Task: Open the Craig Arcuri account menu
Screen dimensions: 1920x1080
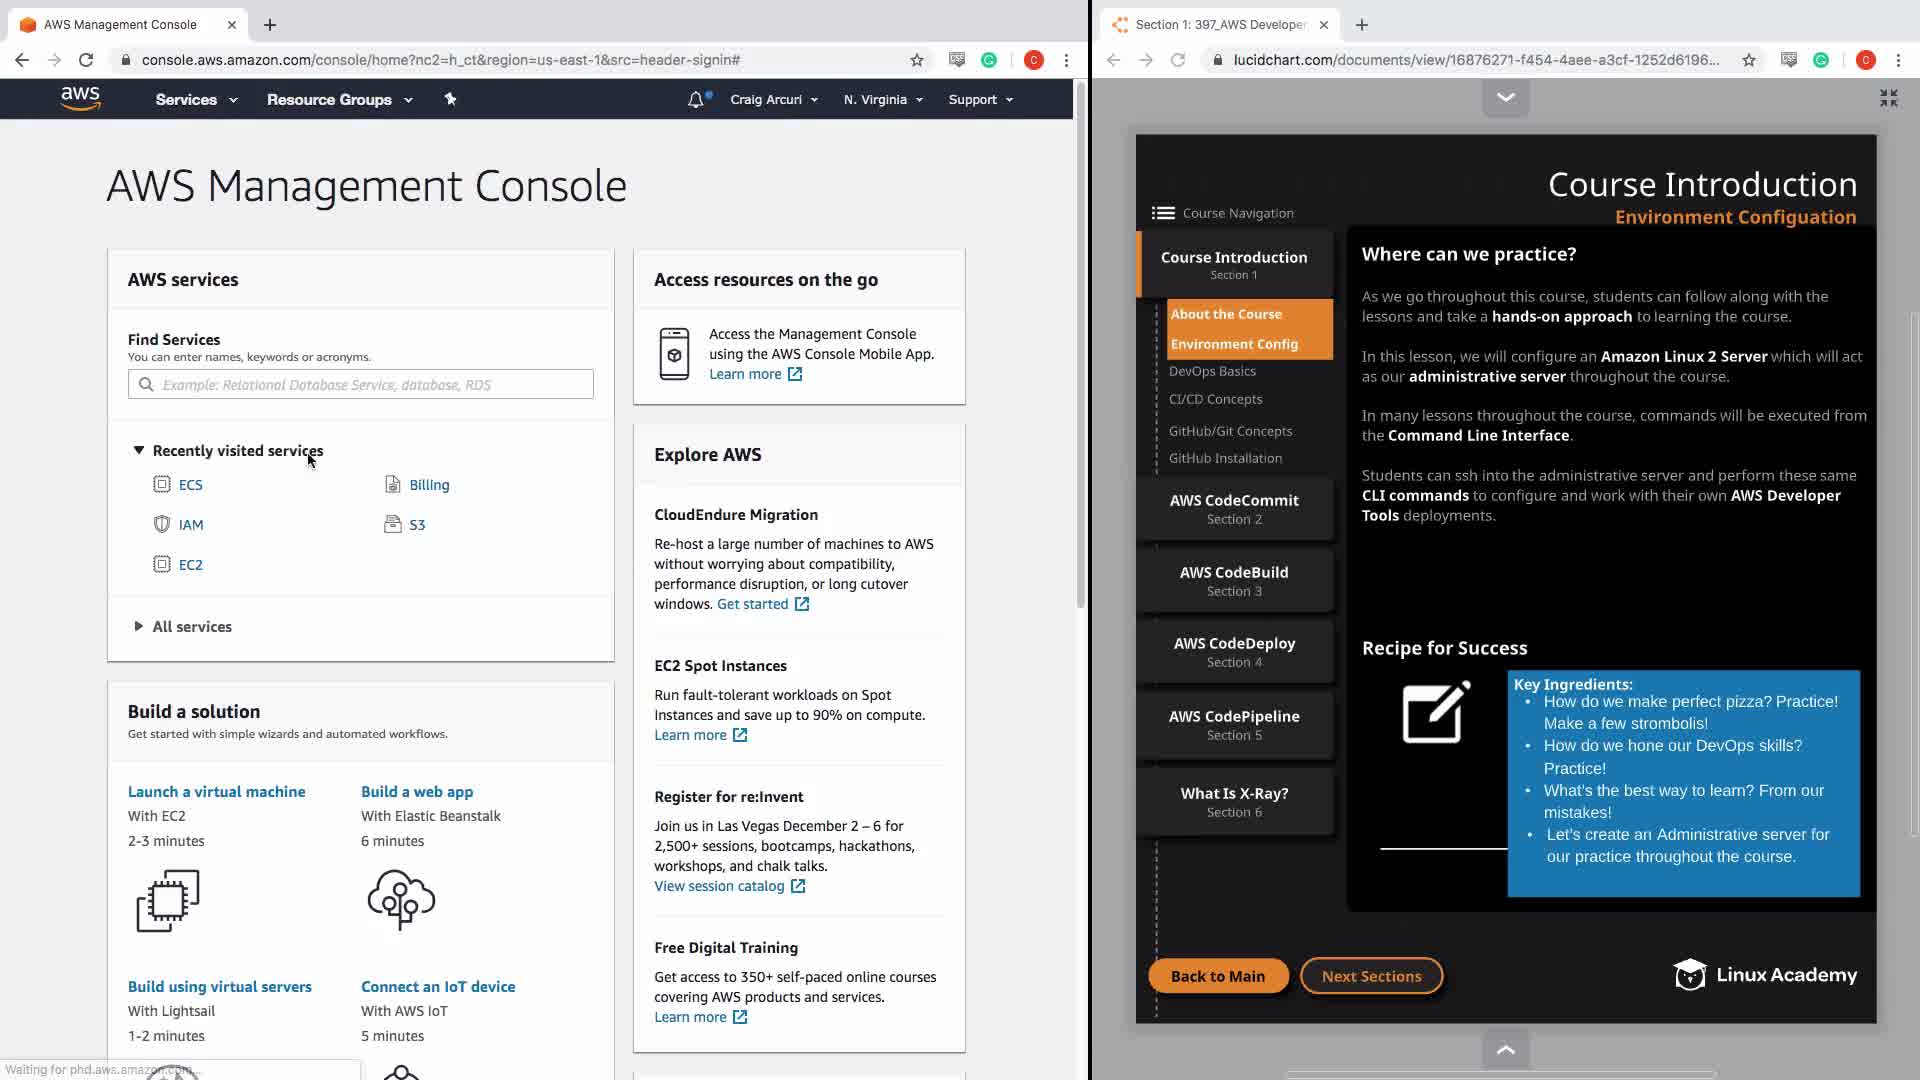Action: [x=774, y=99]
